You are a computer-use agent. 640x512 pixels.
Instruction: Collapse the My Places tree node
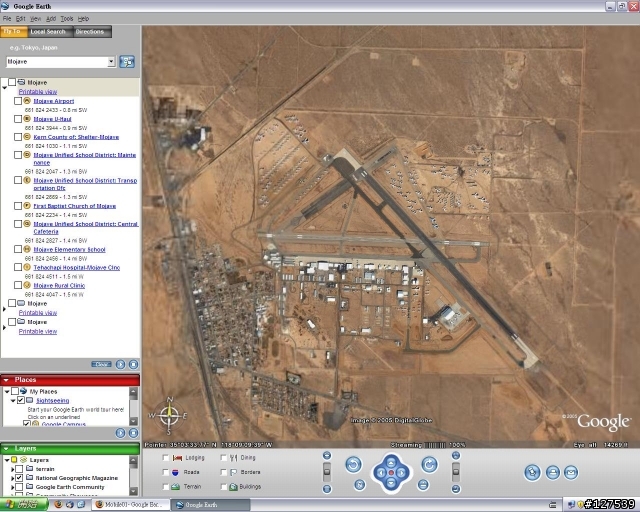[x=7, y=391]
